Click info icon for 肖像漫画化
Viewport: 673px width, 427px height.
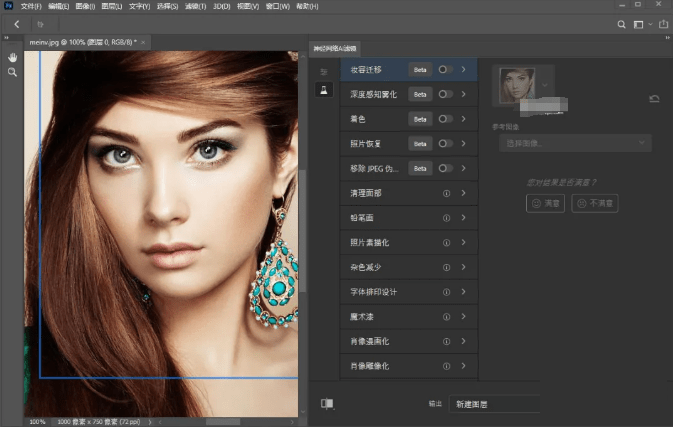[x=446, y=342]
